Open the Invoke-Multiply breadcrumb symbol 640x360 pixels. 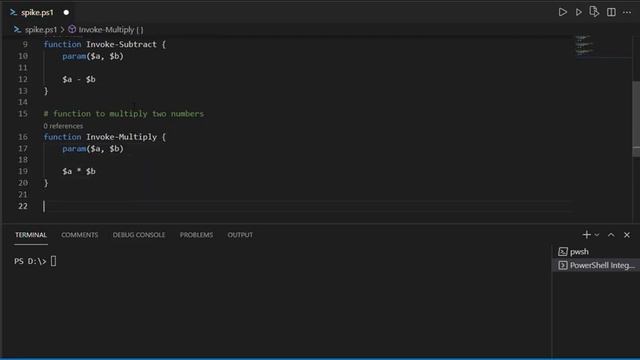[111, 30]
